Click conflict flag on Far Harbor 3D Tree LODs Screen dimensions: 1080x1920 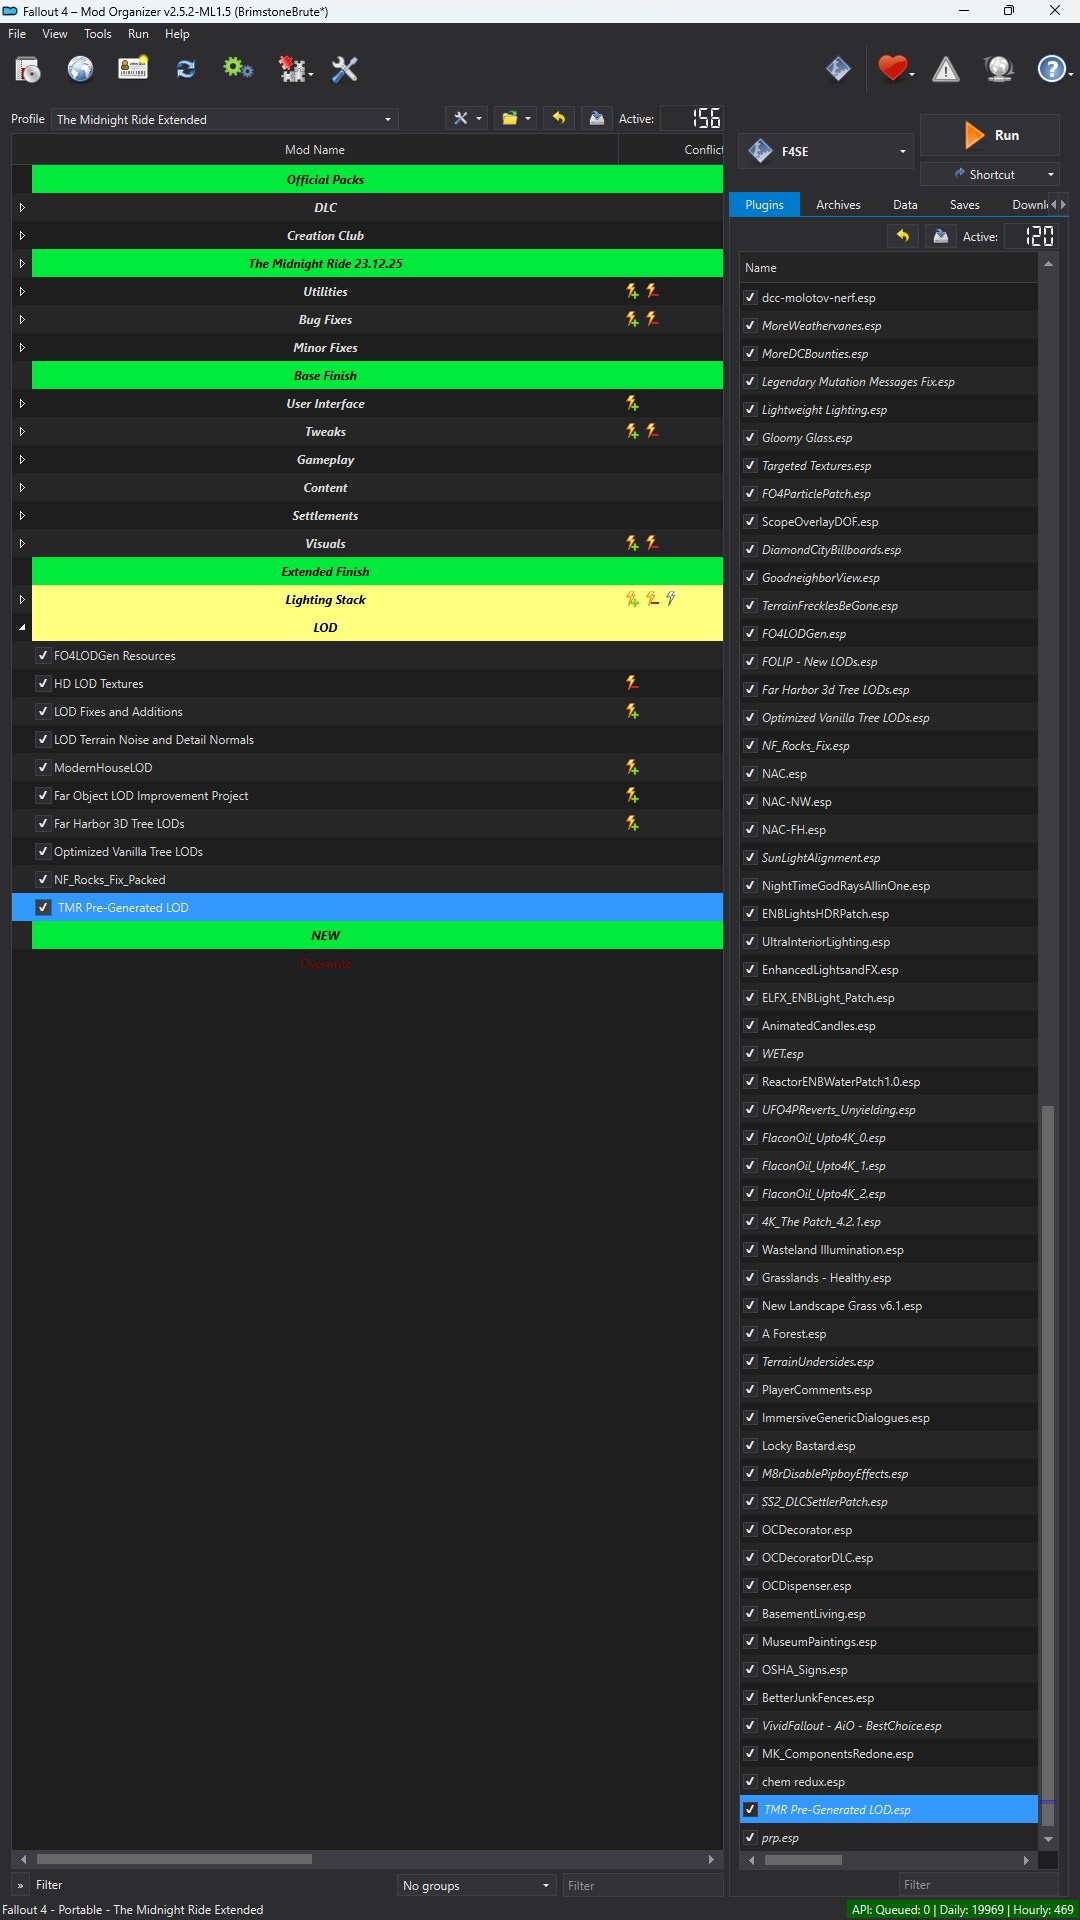(632, 823)
